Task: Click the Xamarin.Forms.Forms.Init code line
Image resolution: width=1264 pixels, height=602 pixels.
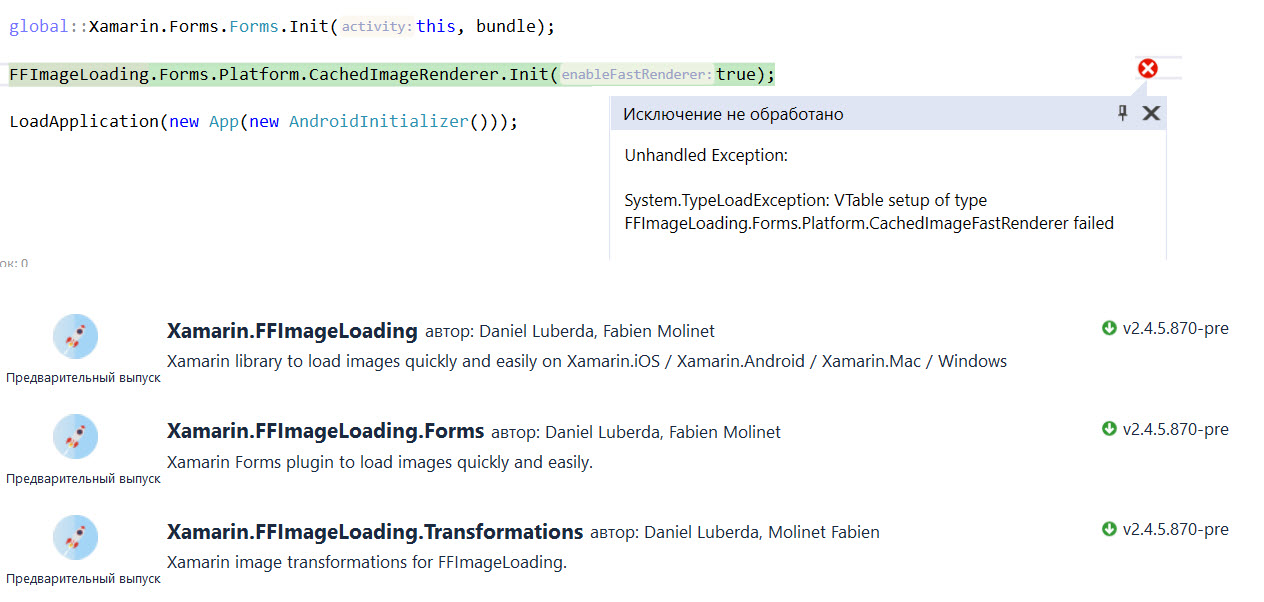Action: pyautogui.click(x=282, y=26)
